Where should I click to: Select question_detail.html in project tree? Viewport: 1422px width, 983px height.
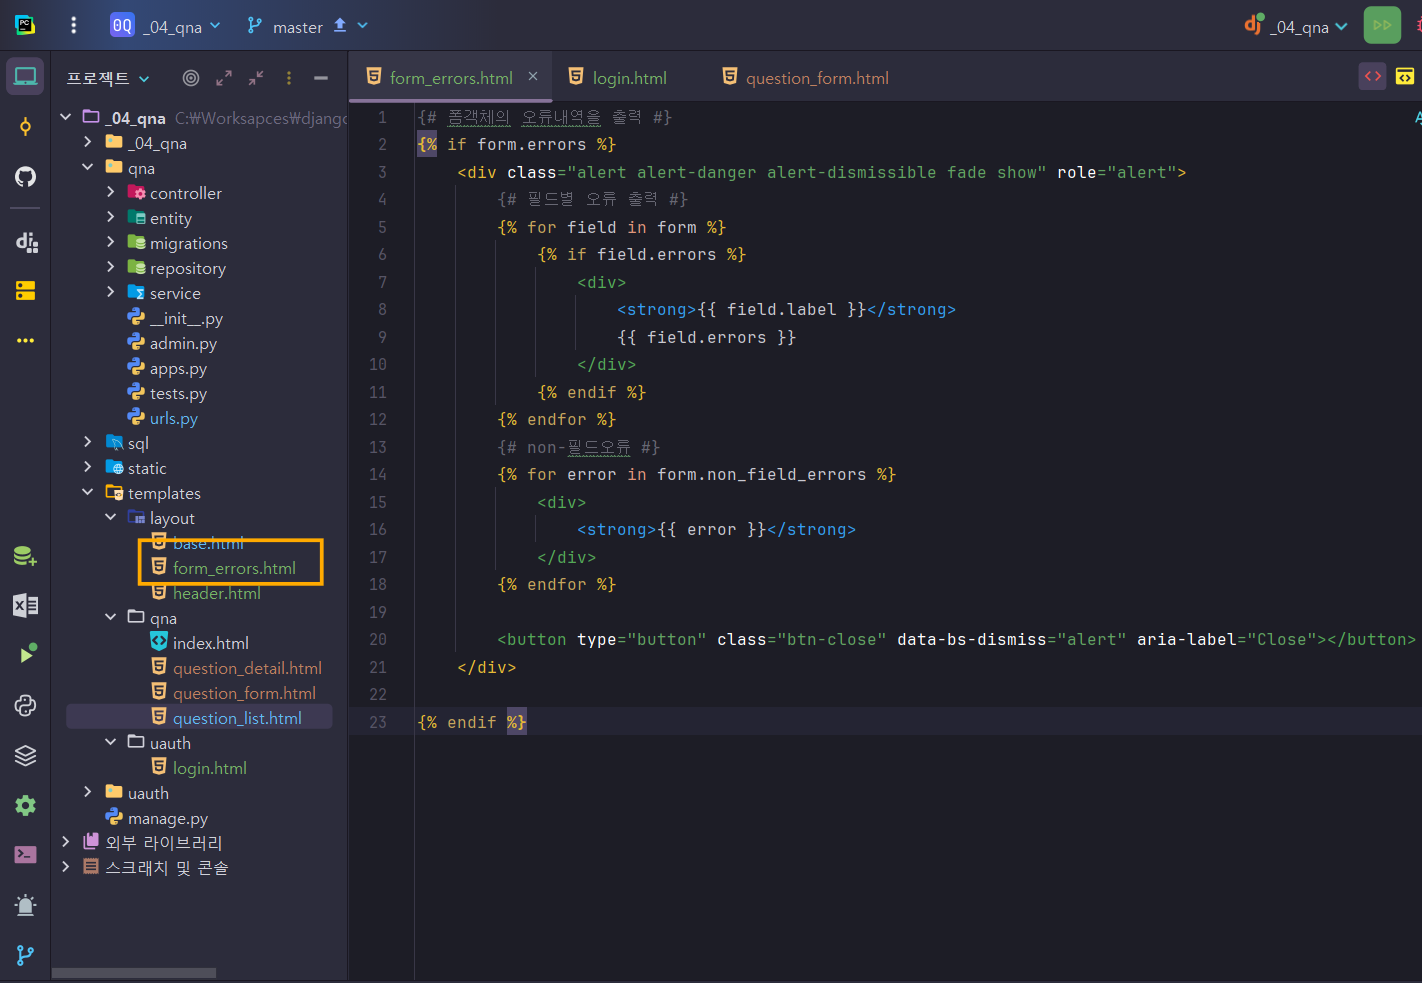247,668
